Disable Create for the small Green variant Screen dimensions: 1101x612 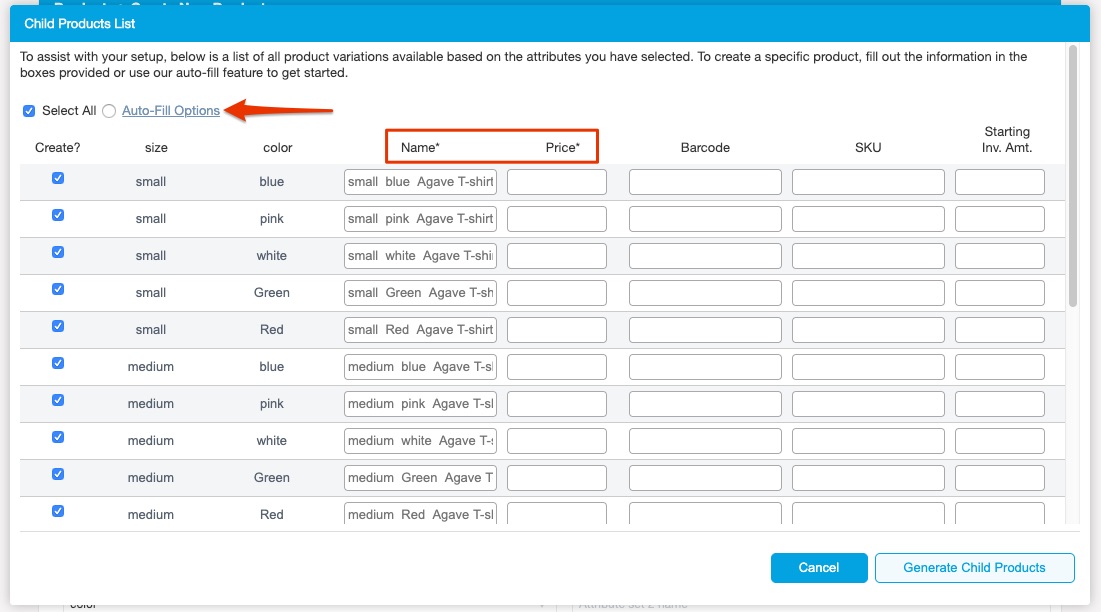(57, 288)
